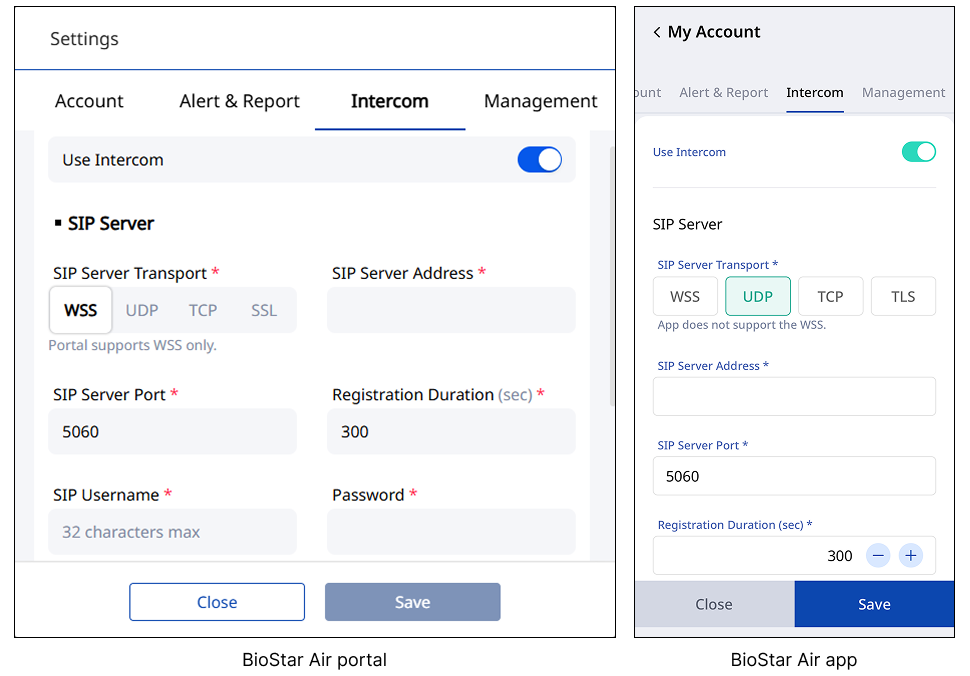The width and height of the screenshot is (970, 676).
Task: Open the Account tab in portal Settings
Action: click(x=89, y=101)
